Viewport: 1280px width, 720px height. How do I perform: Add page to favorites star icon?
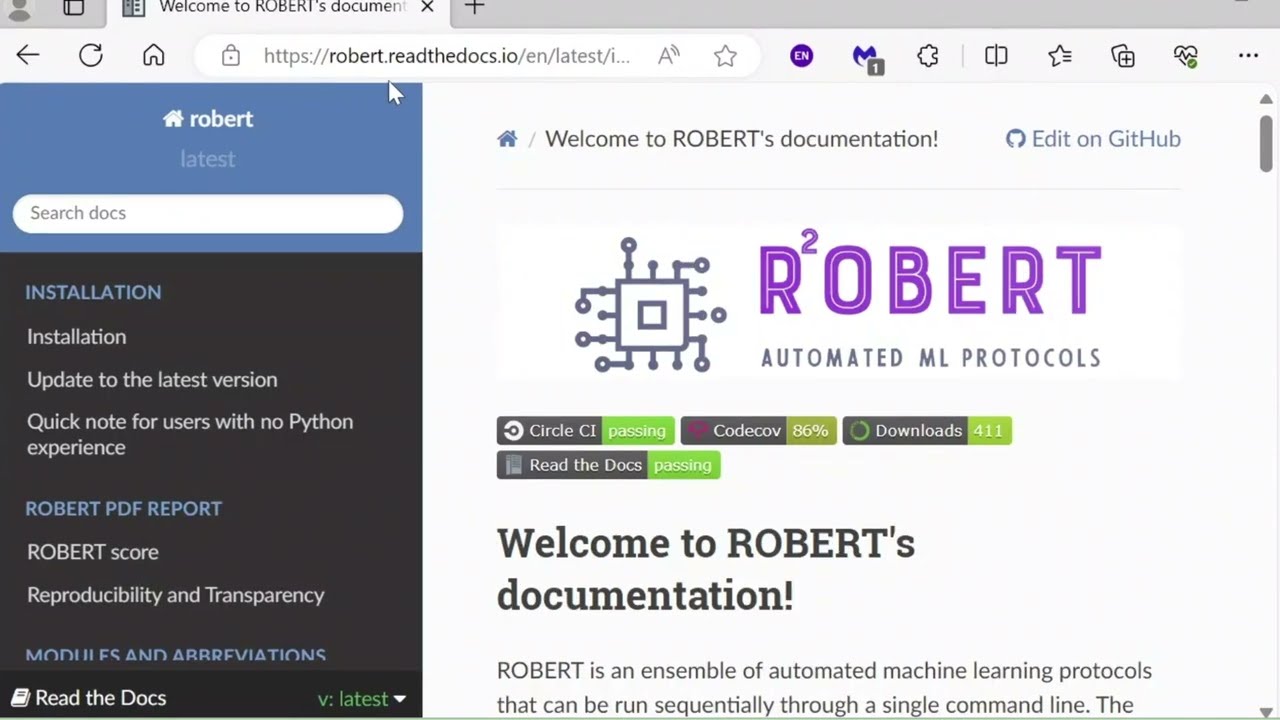pos(725,56)
